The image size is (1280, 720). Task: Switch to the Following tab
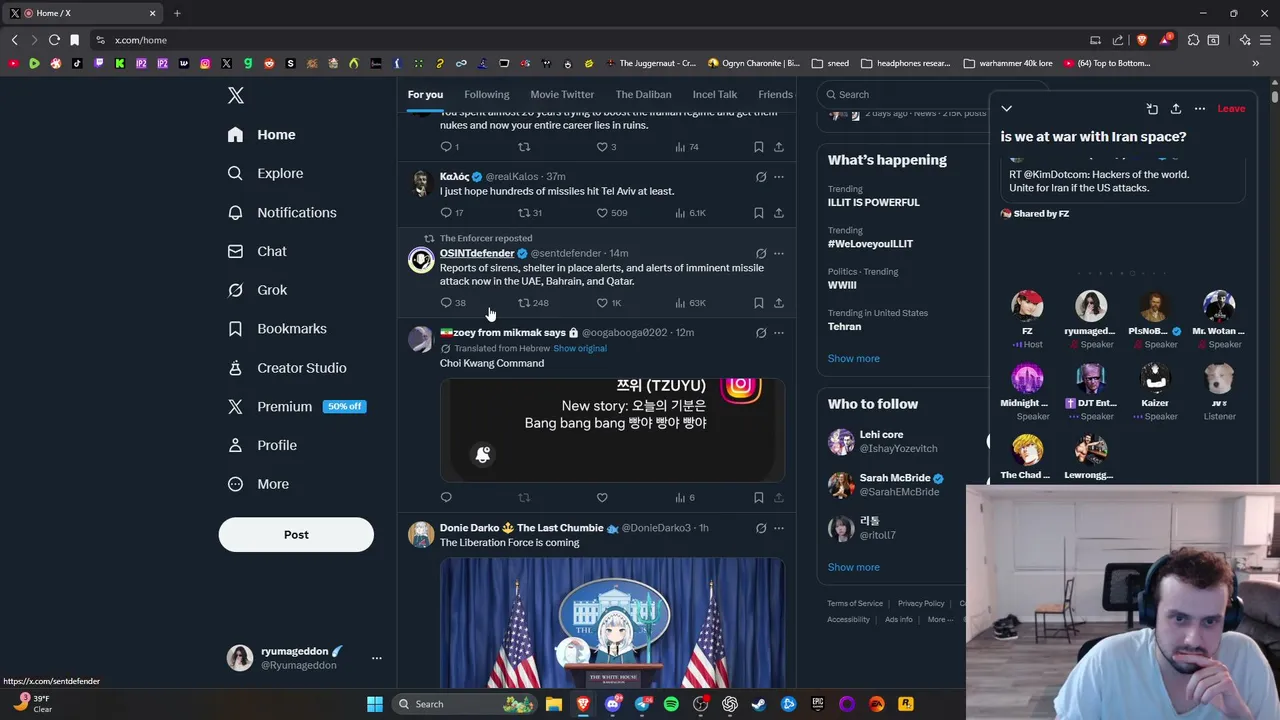click(486, 94)
